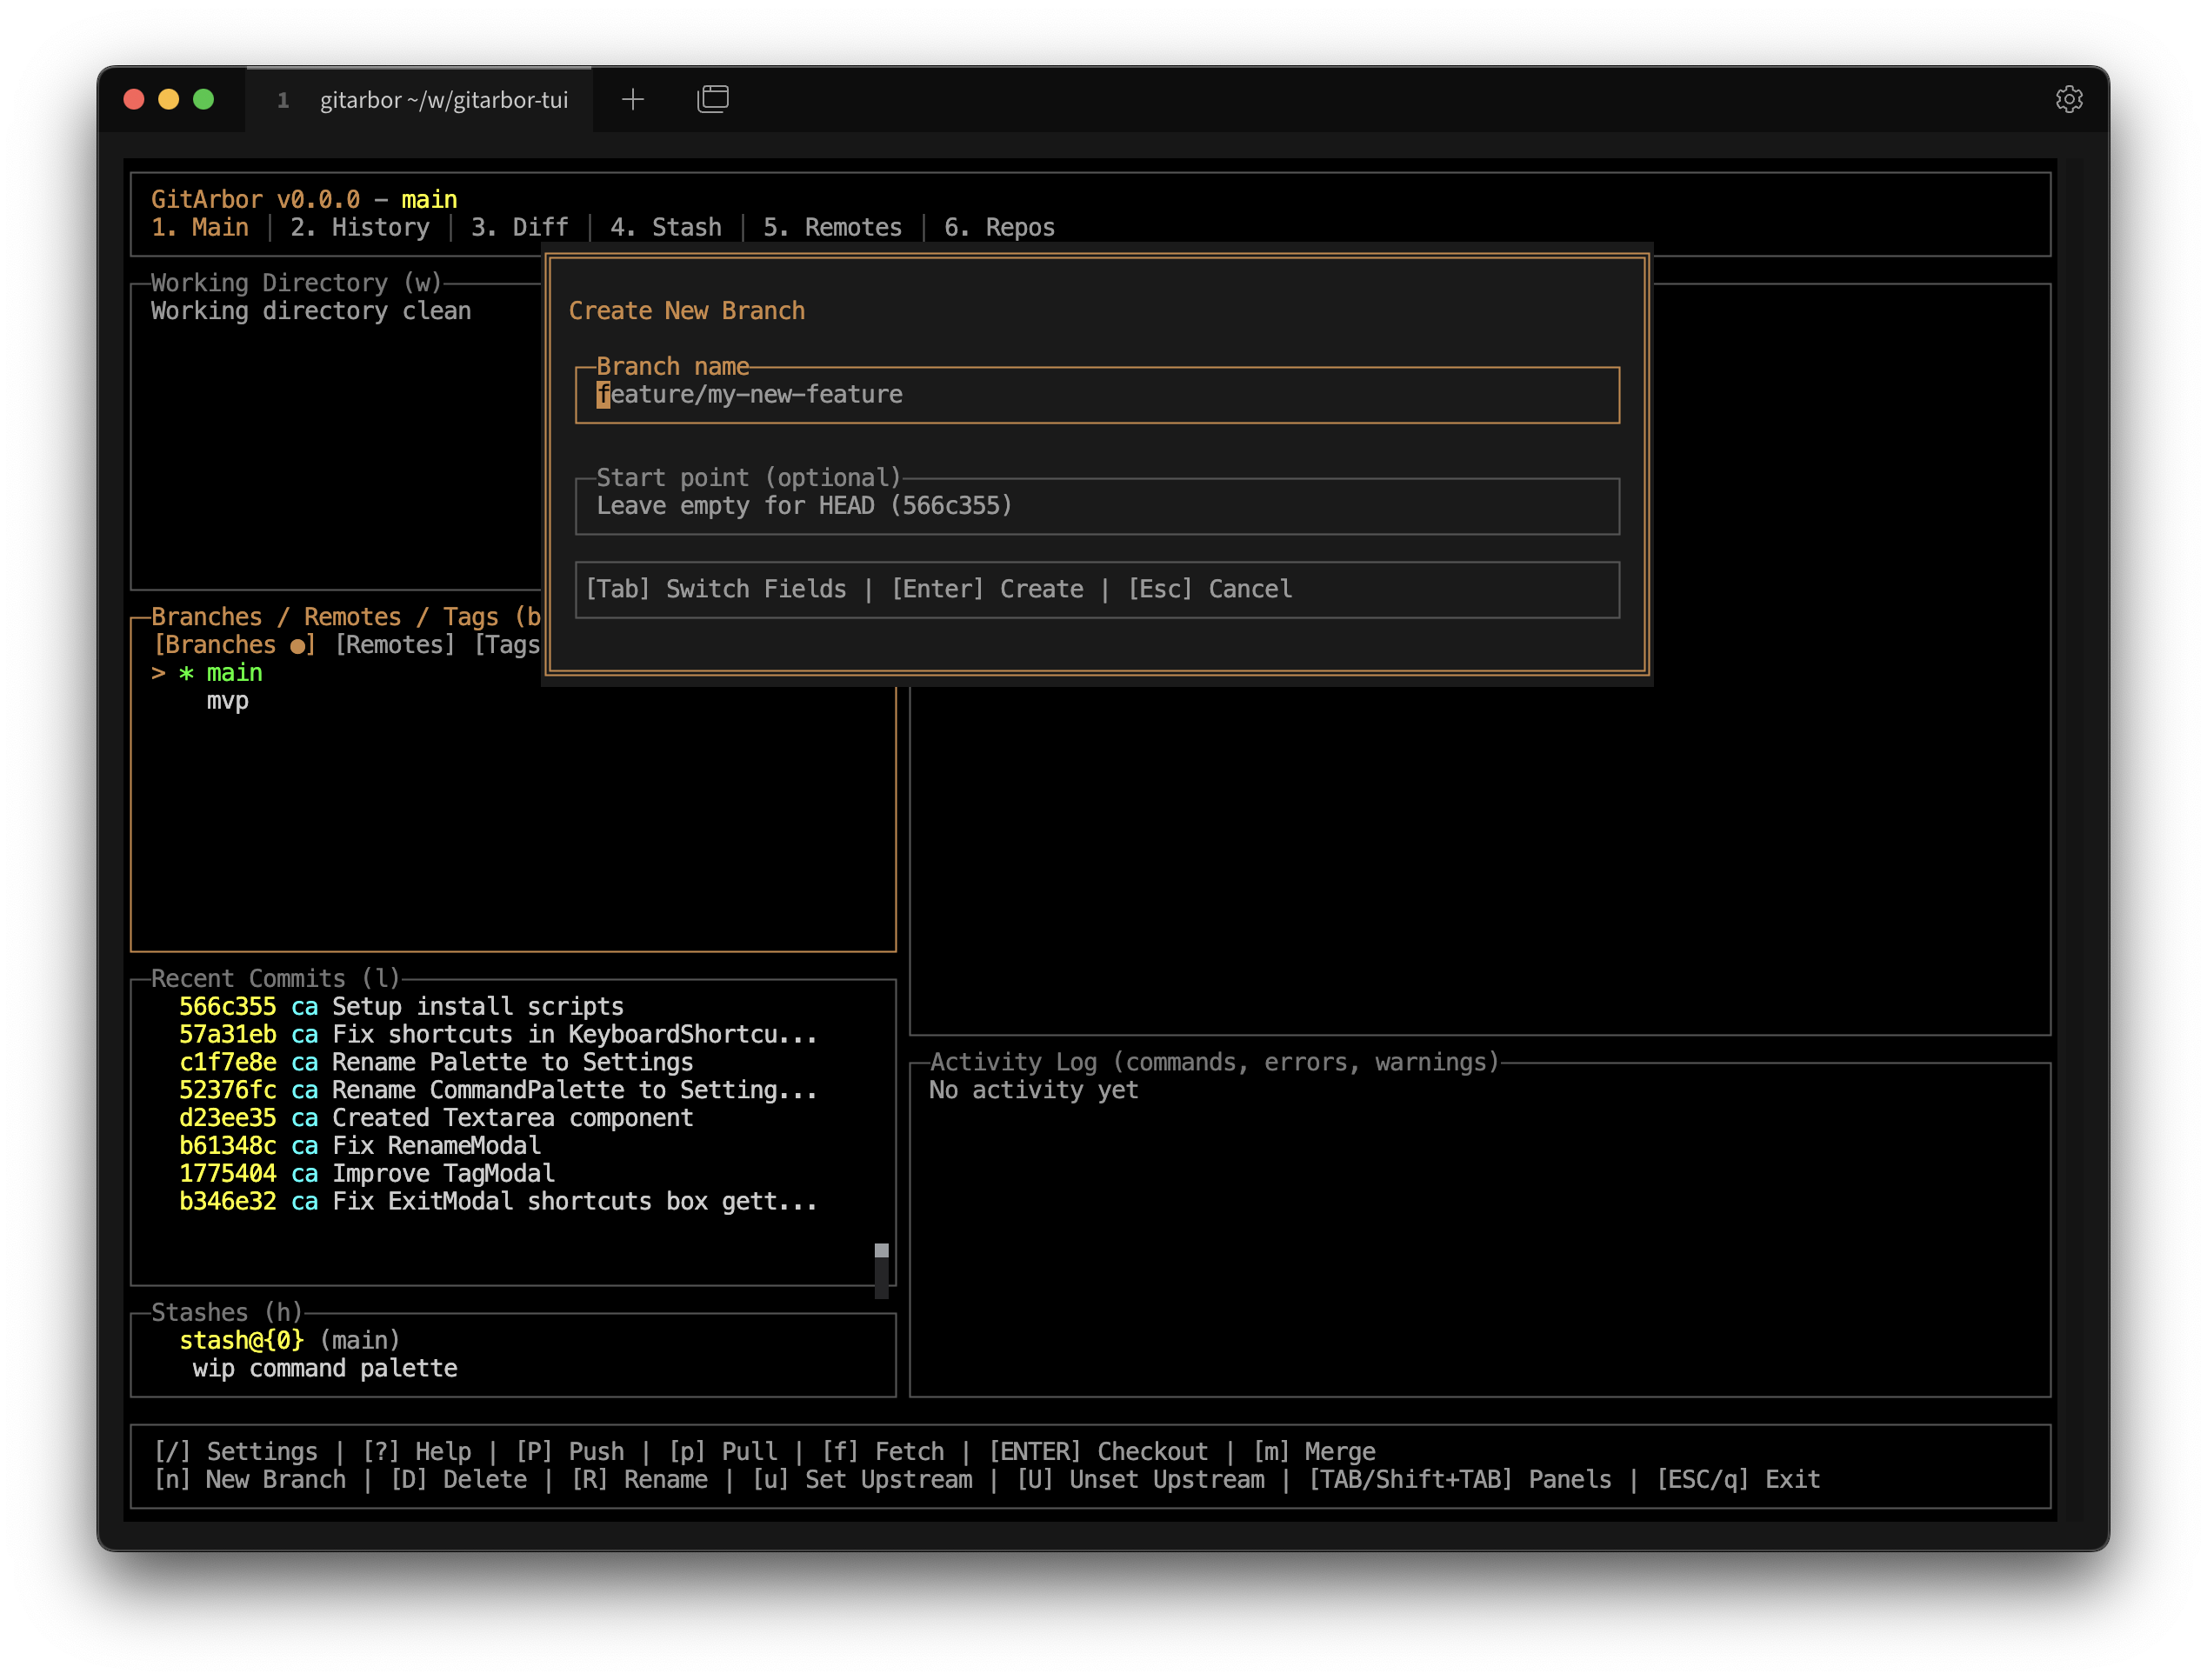Select the [Remotes] sub-tab in branches panel
Screen dimensions: 2207x1680
(x=395, y=645)
